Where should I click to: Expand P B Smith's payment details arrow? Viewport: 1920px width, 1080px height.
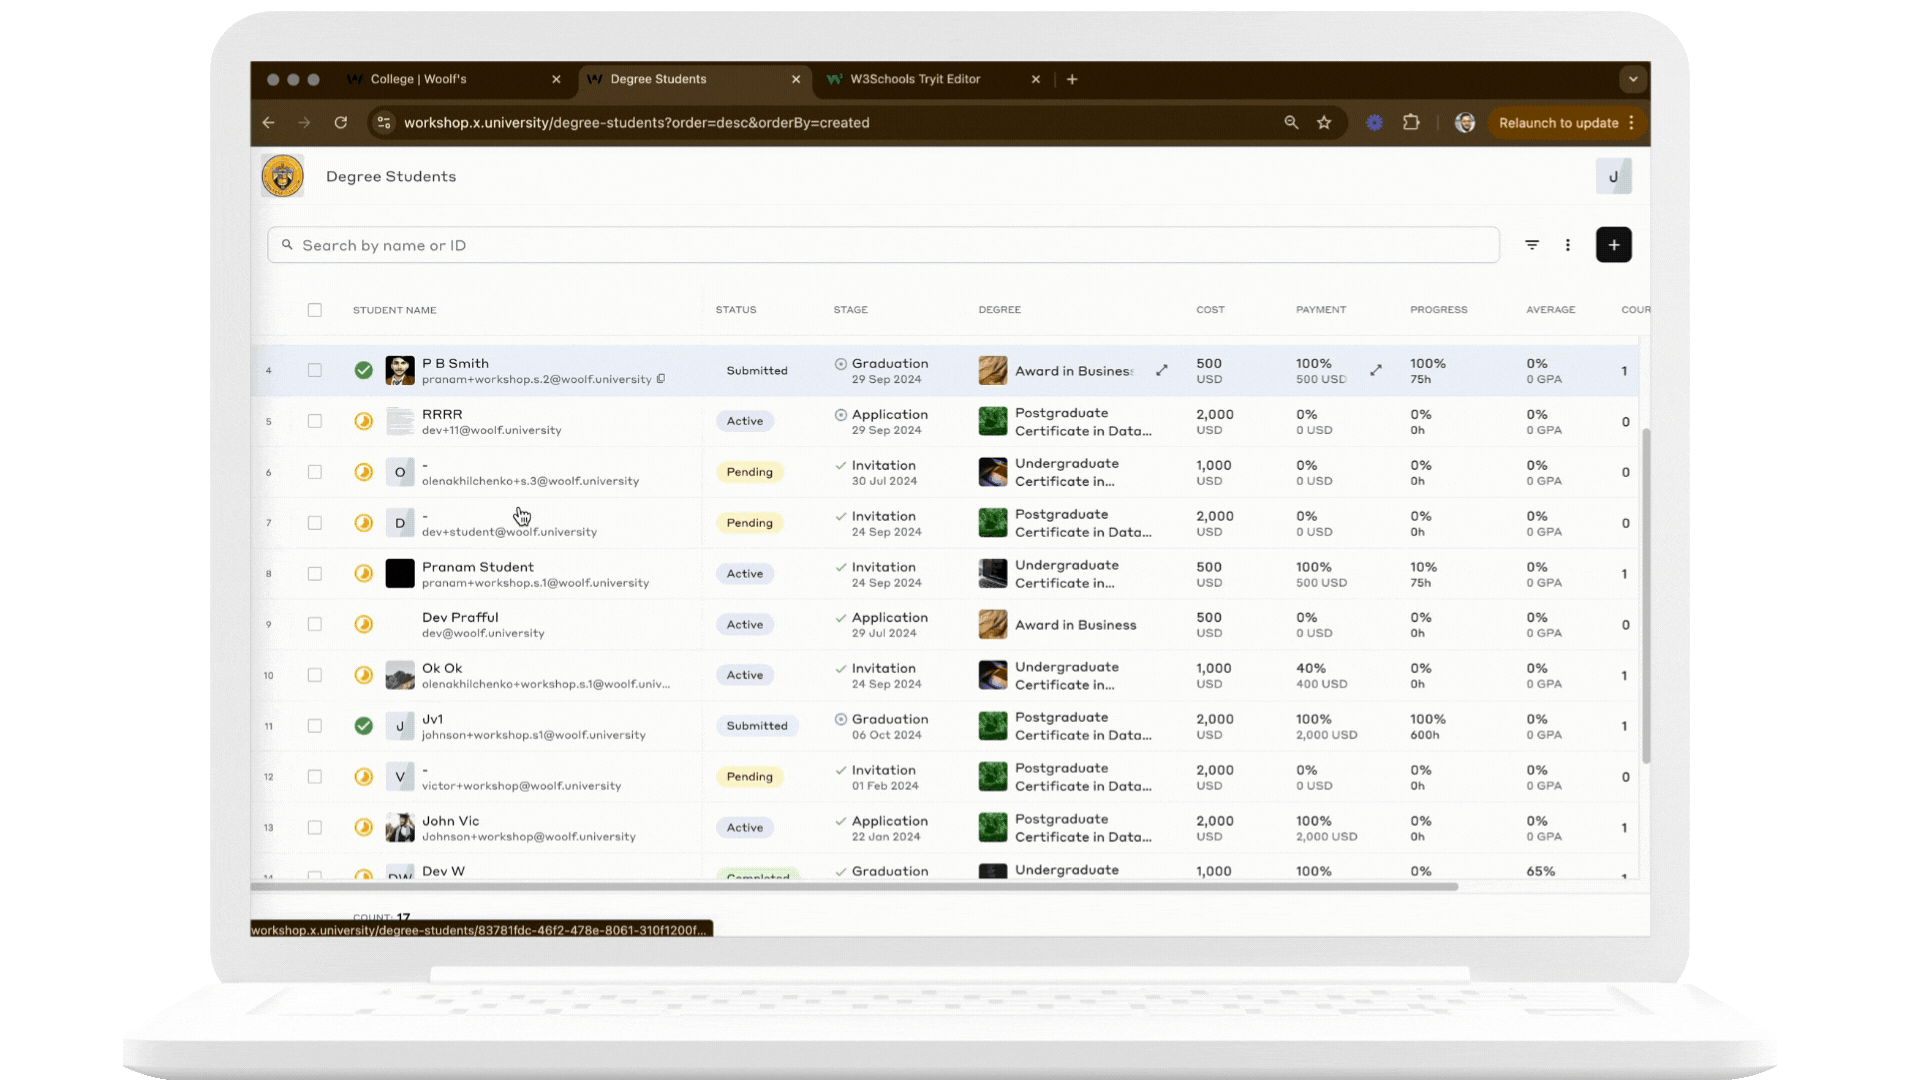coord(1376,370)
